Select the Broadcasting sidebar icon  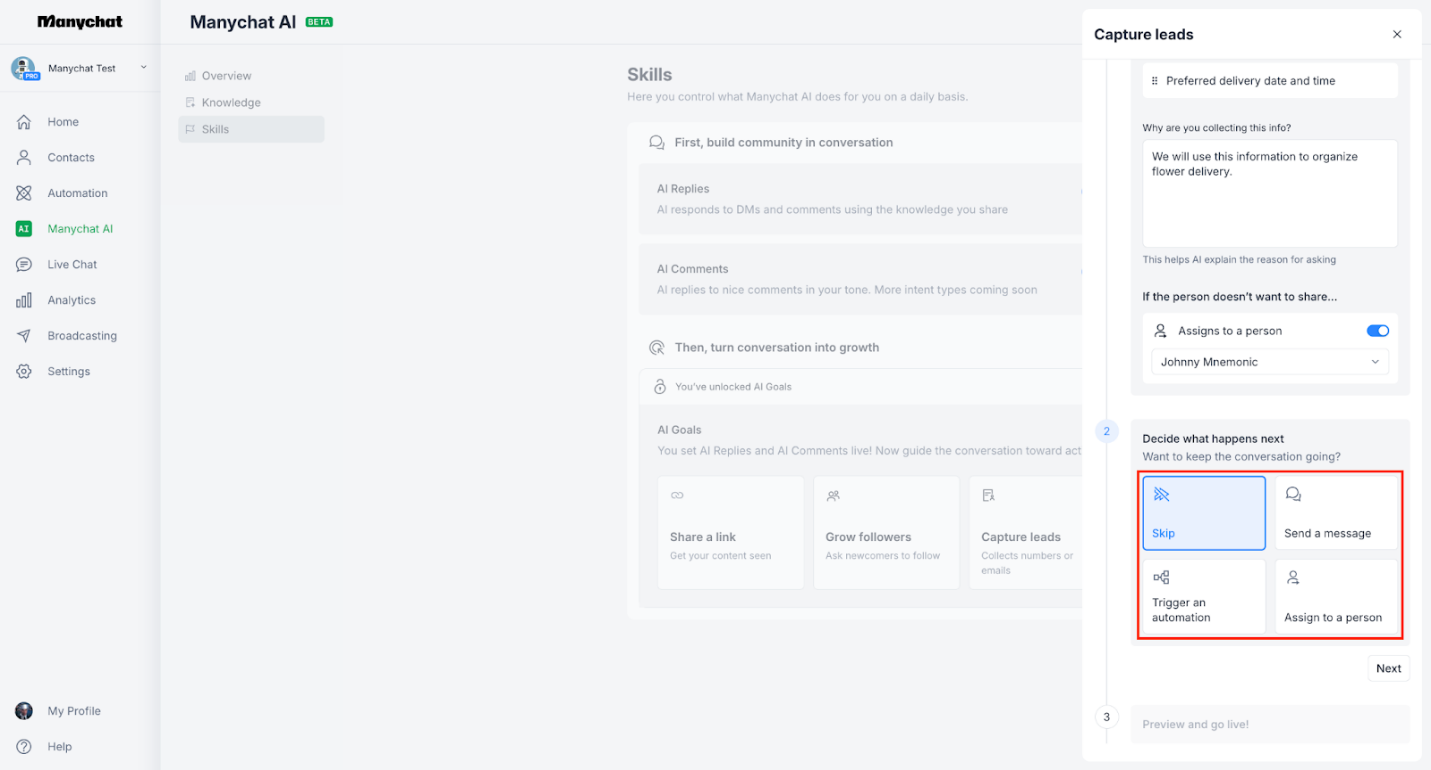point(82,335)
